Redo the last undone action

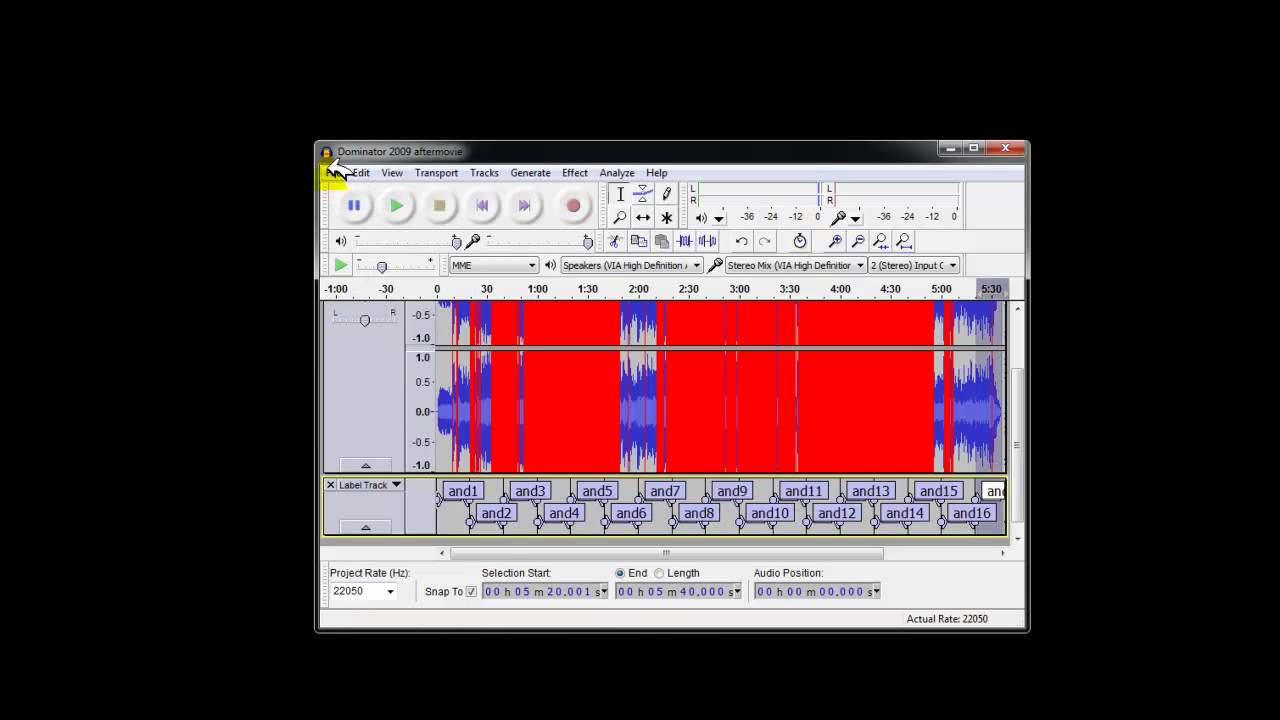(x=764, y=241)
